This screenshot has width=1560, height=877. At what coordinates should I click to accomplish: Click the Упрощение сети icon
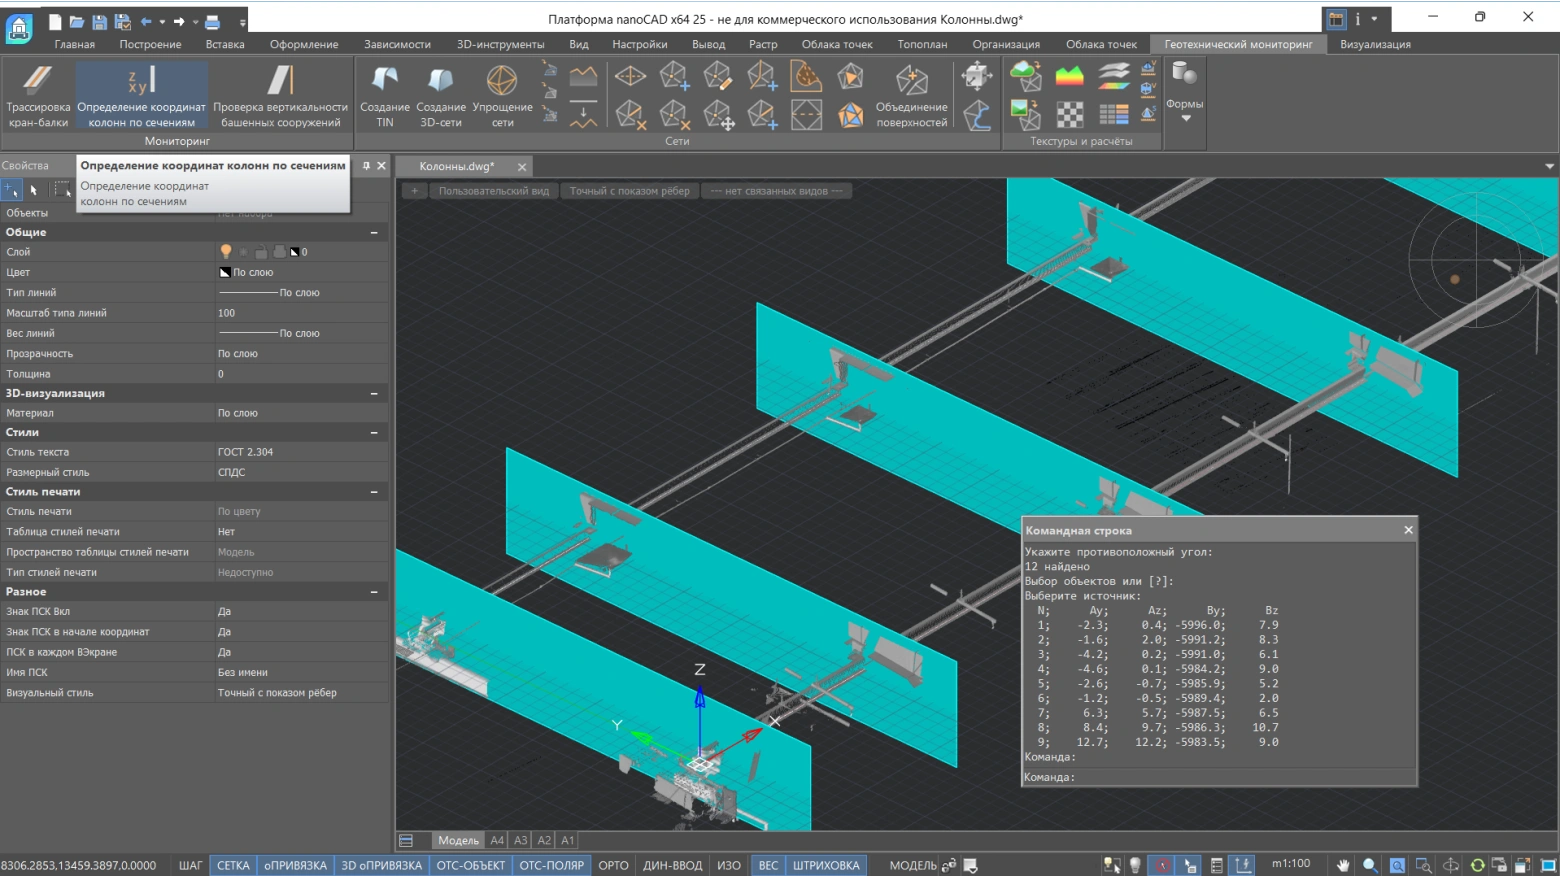point(502,96)
